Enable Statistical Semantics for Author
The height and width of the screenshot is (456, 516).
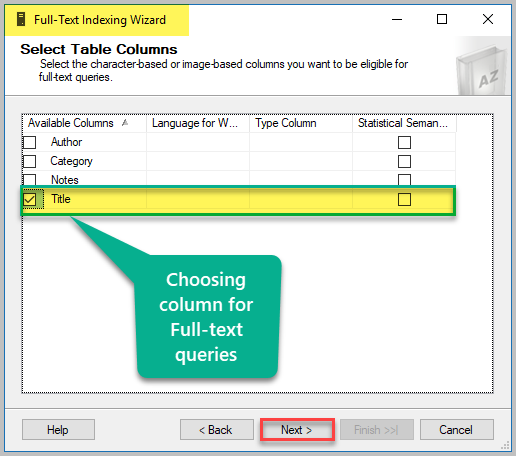[404, 142]
